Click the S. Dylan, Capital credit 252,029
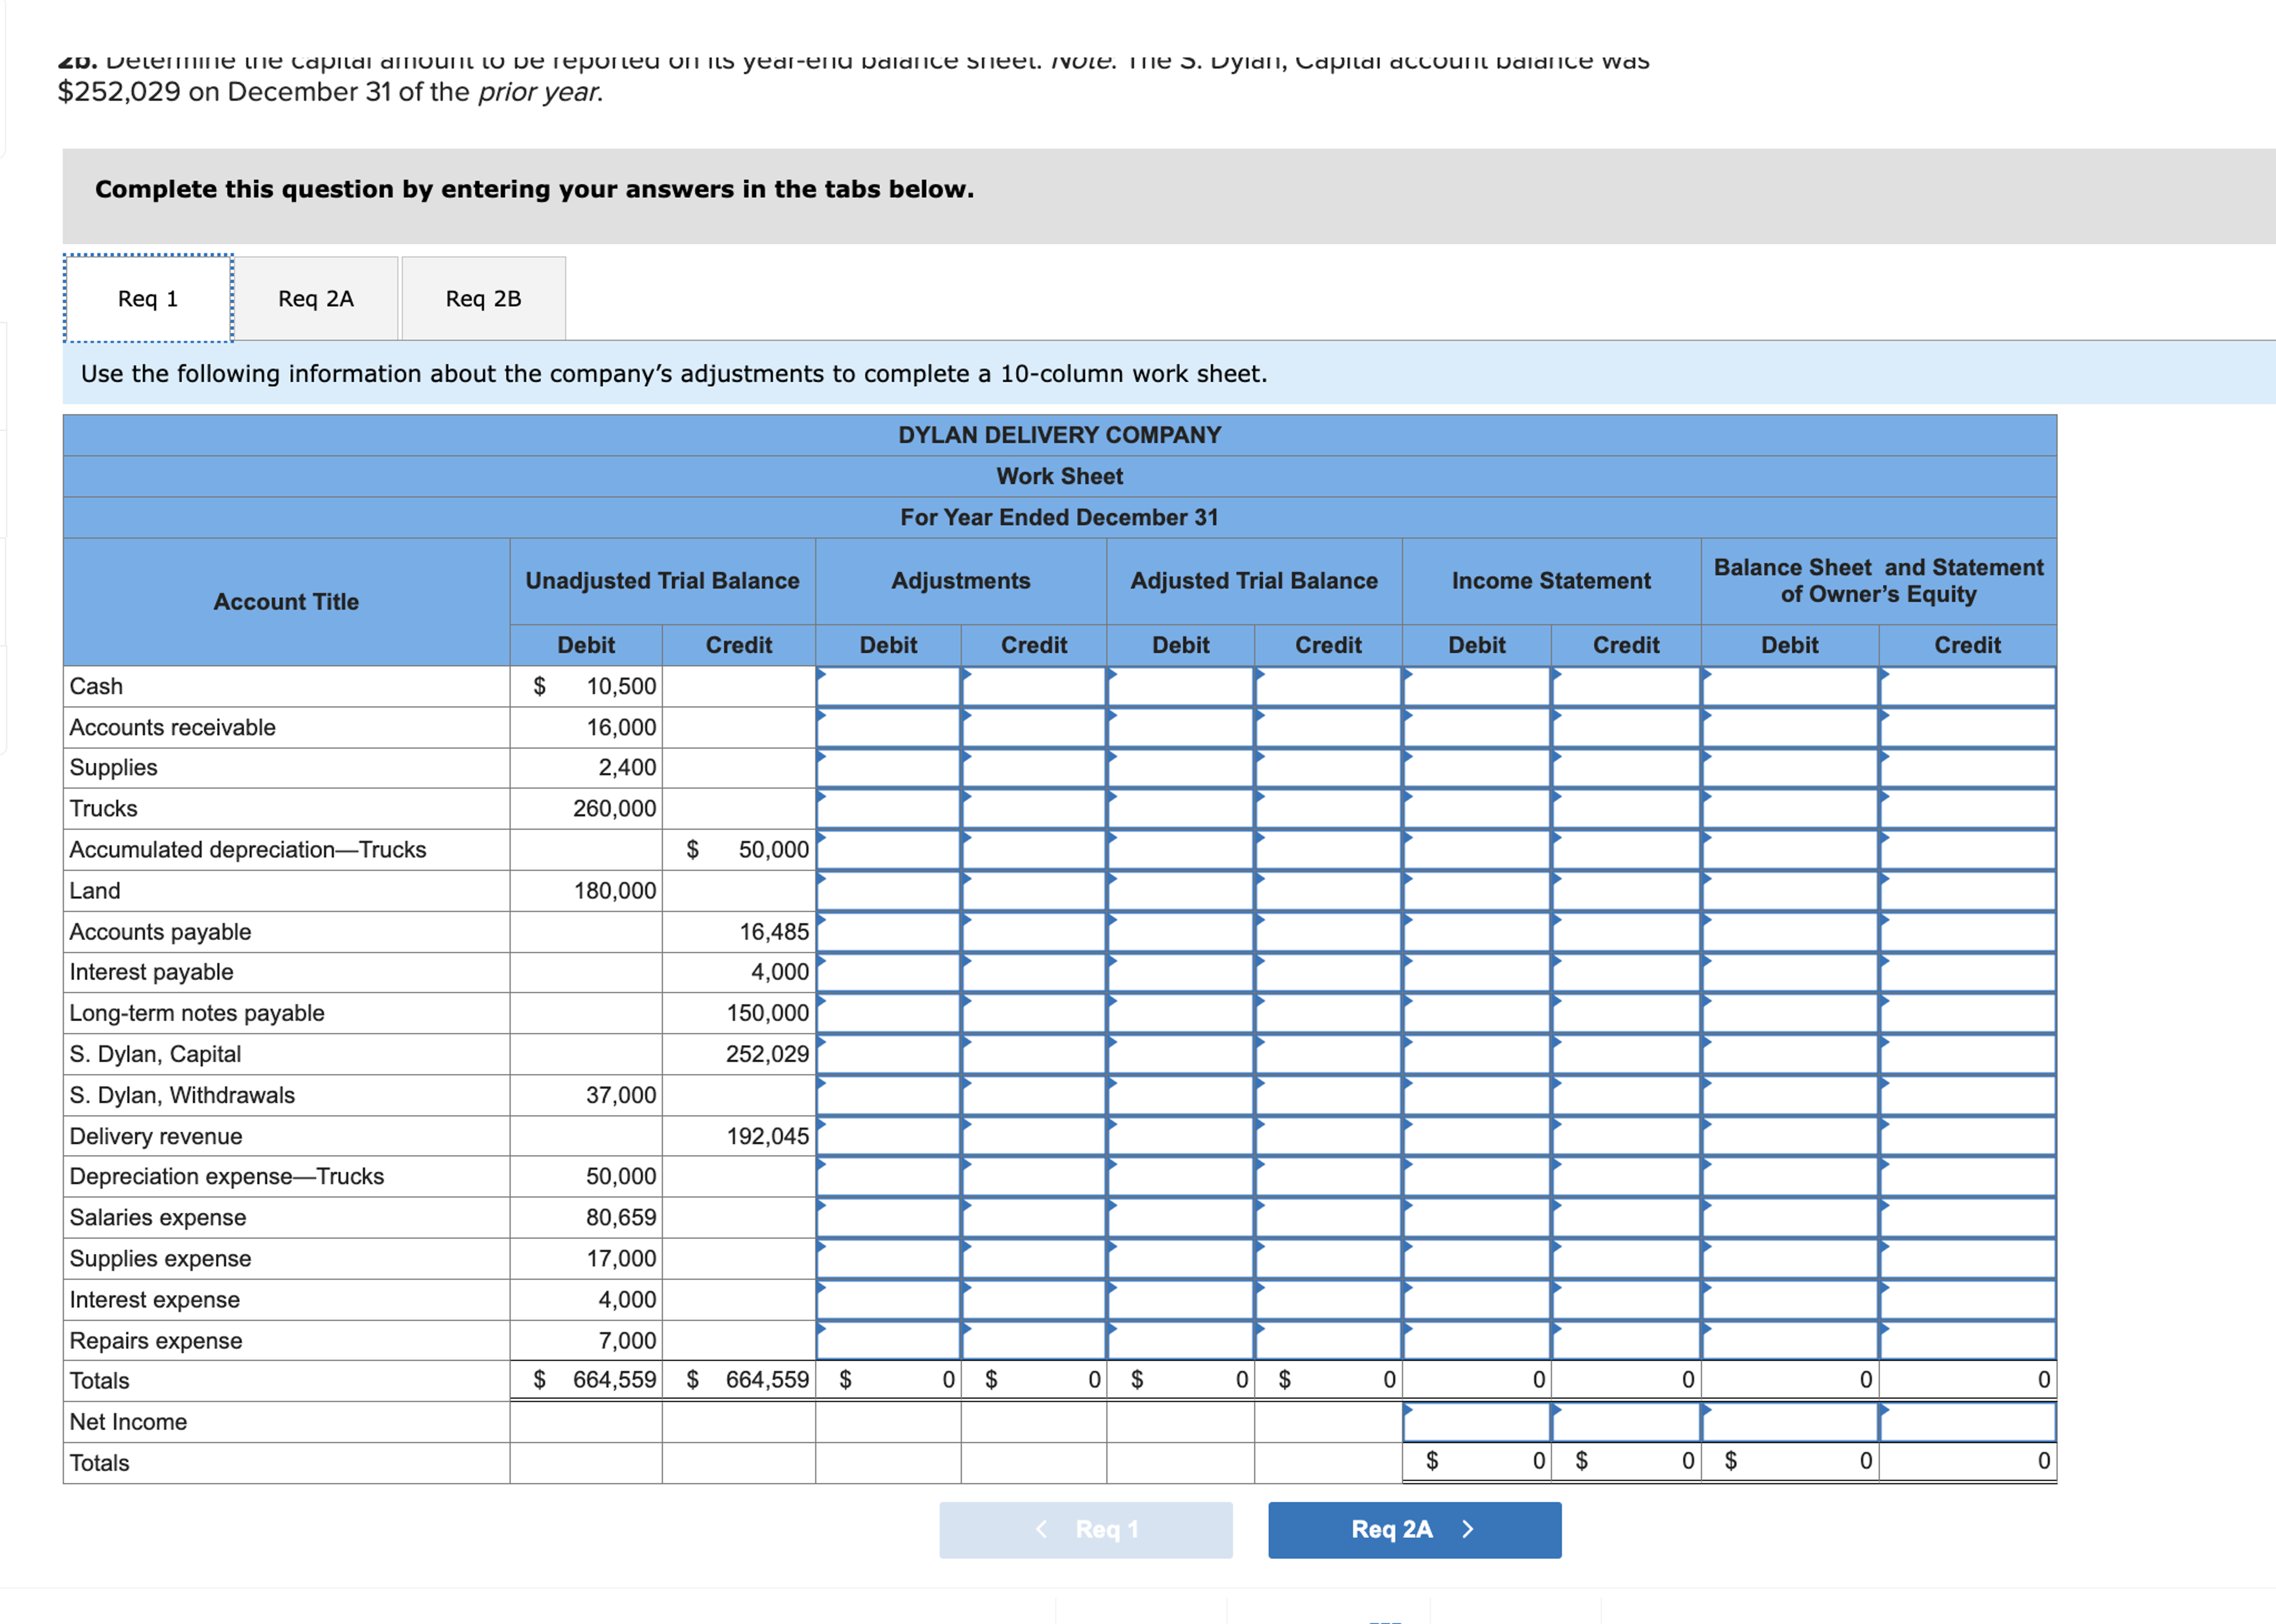 point(767,1054)
